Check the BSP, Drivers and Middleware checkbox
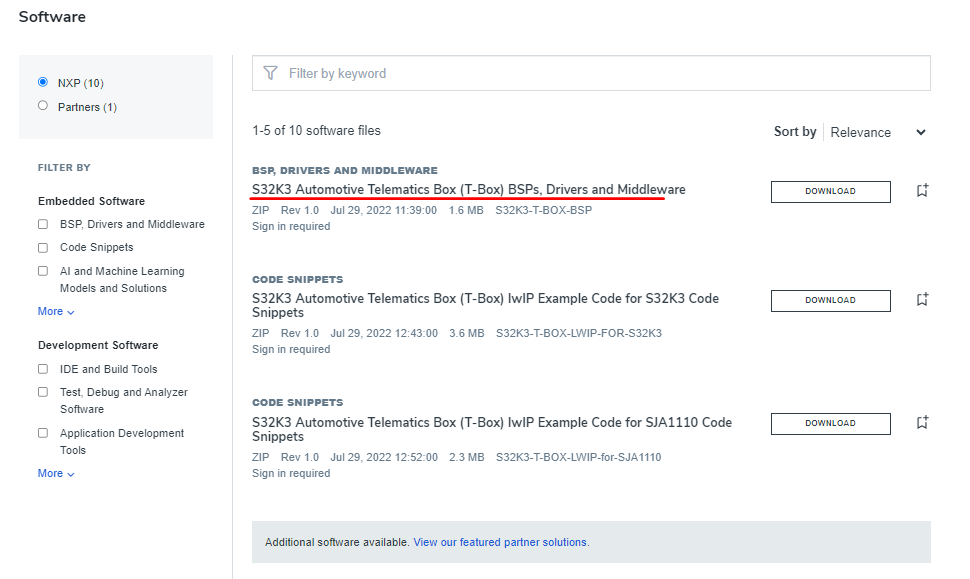The width and height of the screenshot is (970, 579). click(43, 224)
